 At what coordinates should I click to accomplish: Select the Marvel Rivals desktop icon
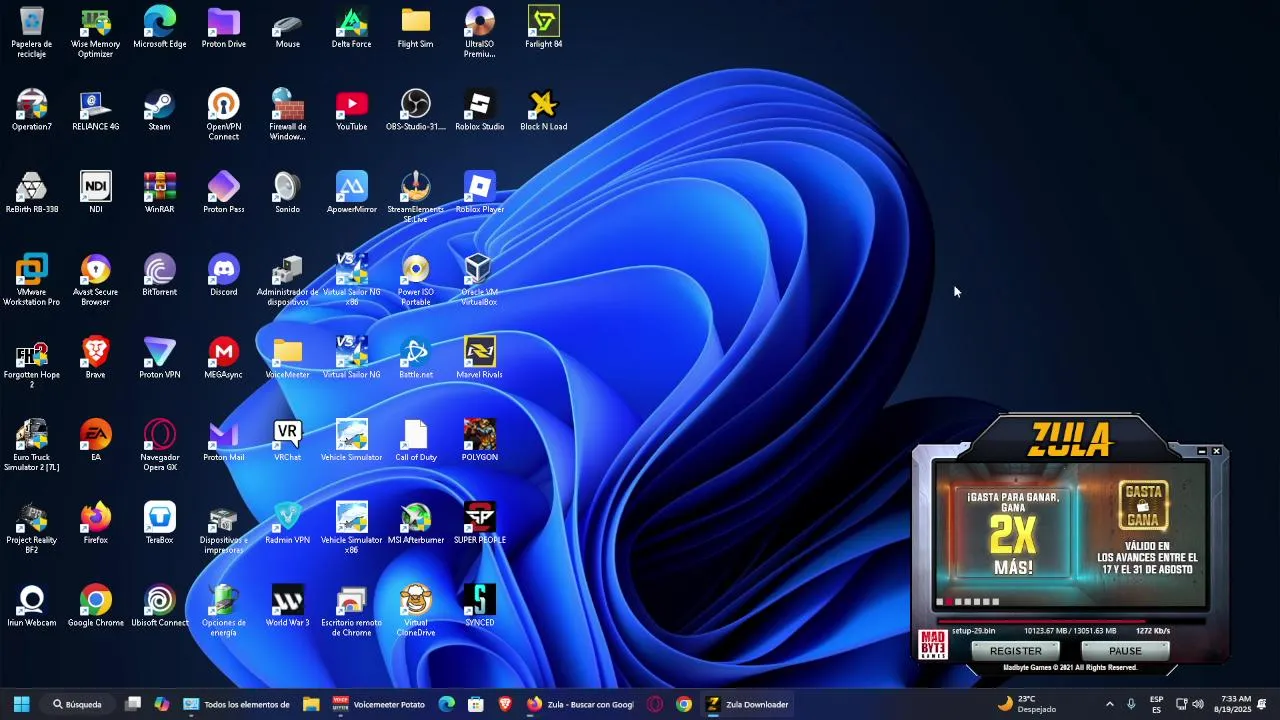tap(479, 358)
